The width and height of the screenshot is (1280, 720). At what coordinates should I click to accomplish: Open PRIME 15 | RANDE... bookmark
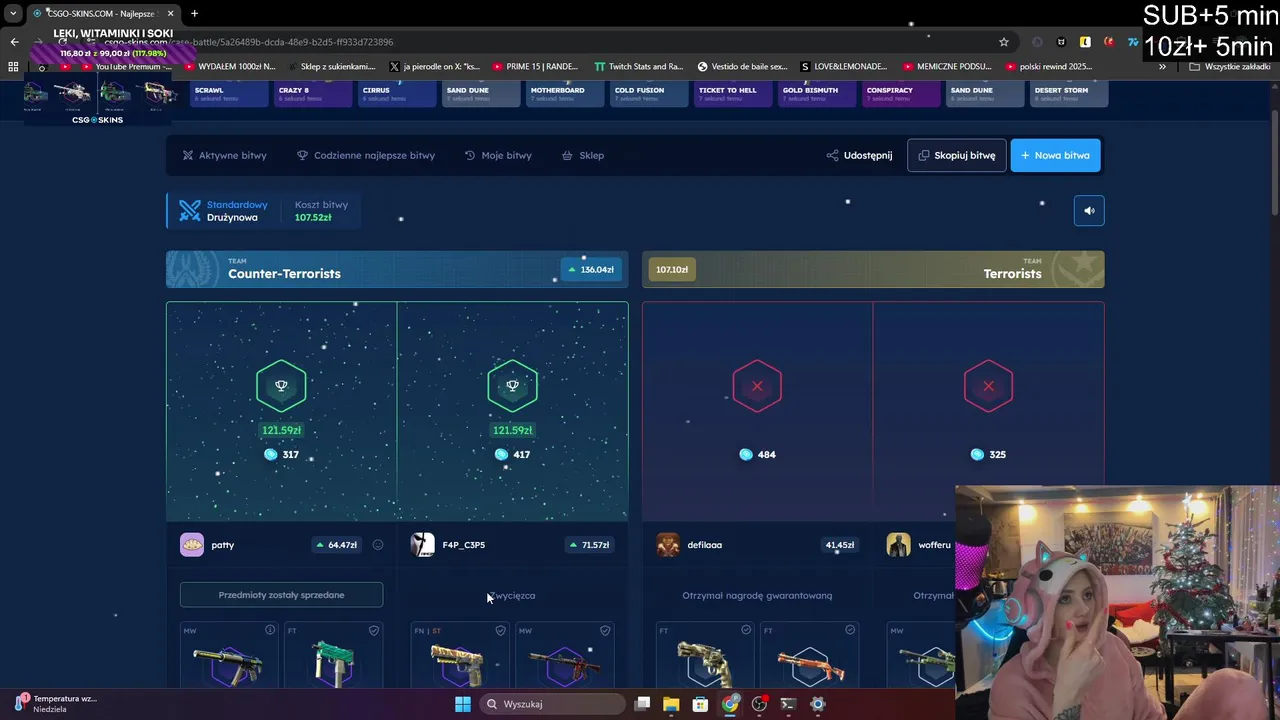coord(535,67)
